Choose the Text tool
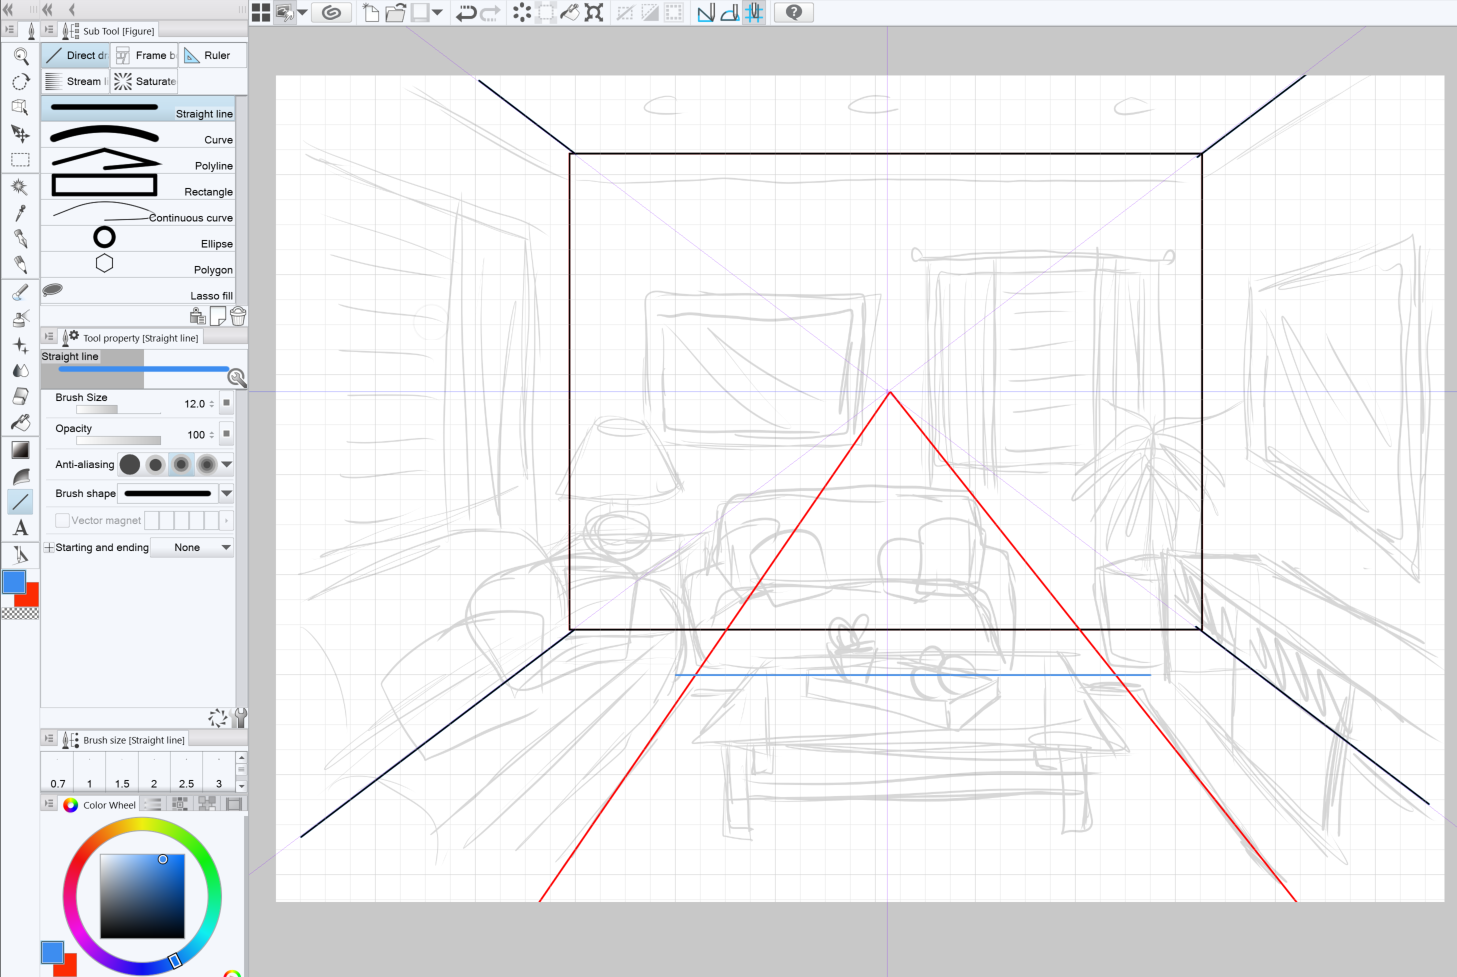Screen dimensions: 1457x977 tap(20, 528)
